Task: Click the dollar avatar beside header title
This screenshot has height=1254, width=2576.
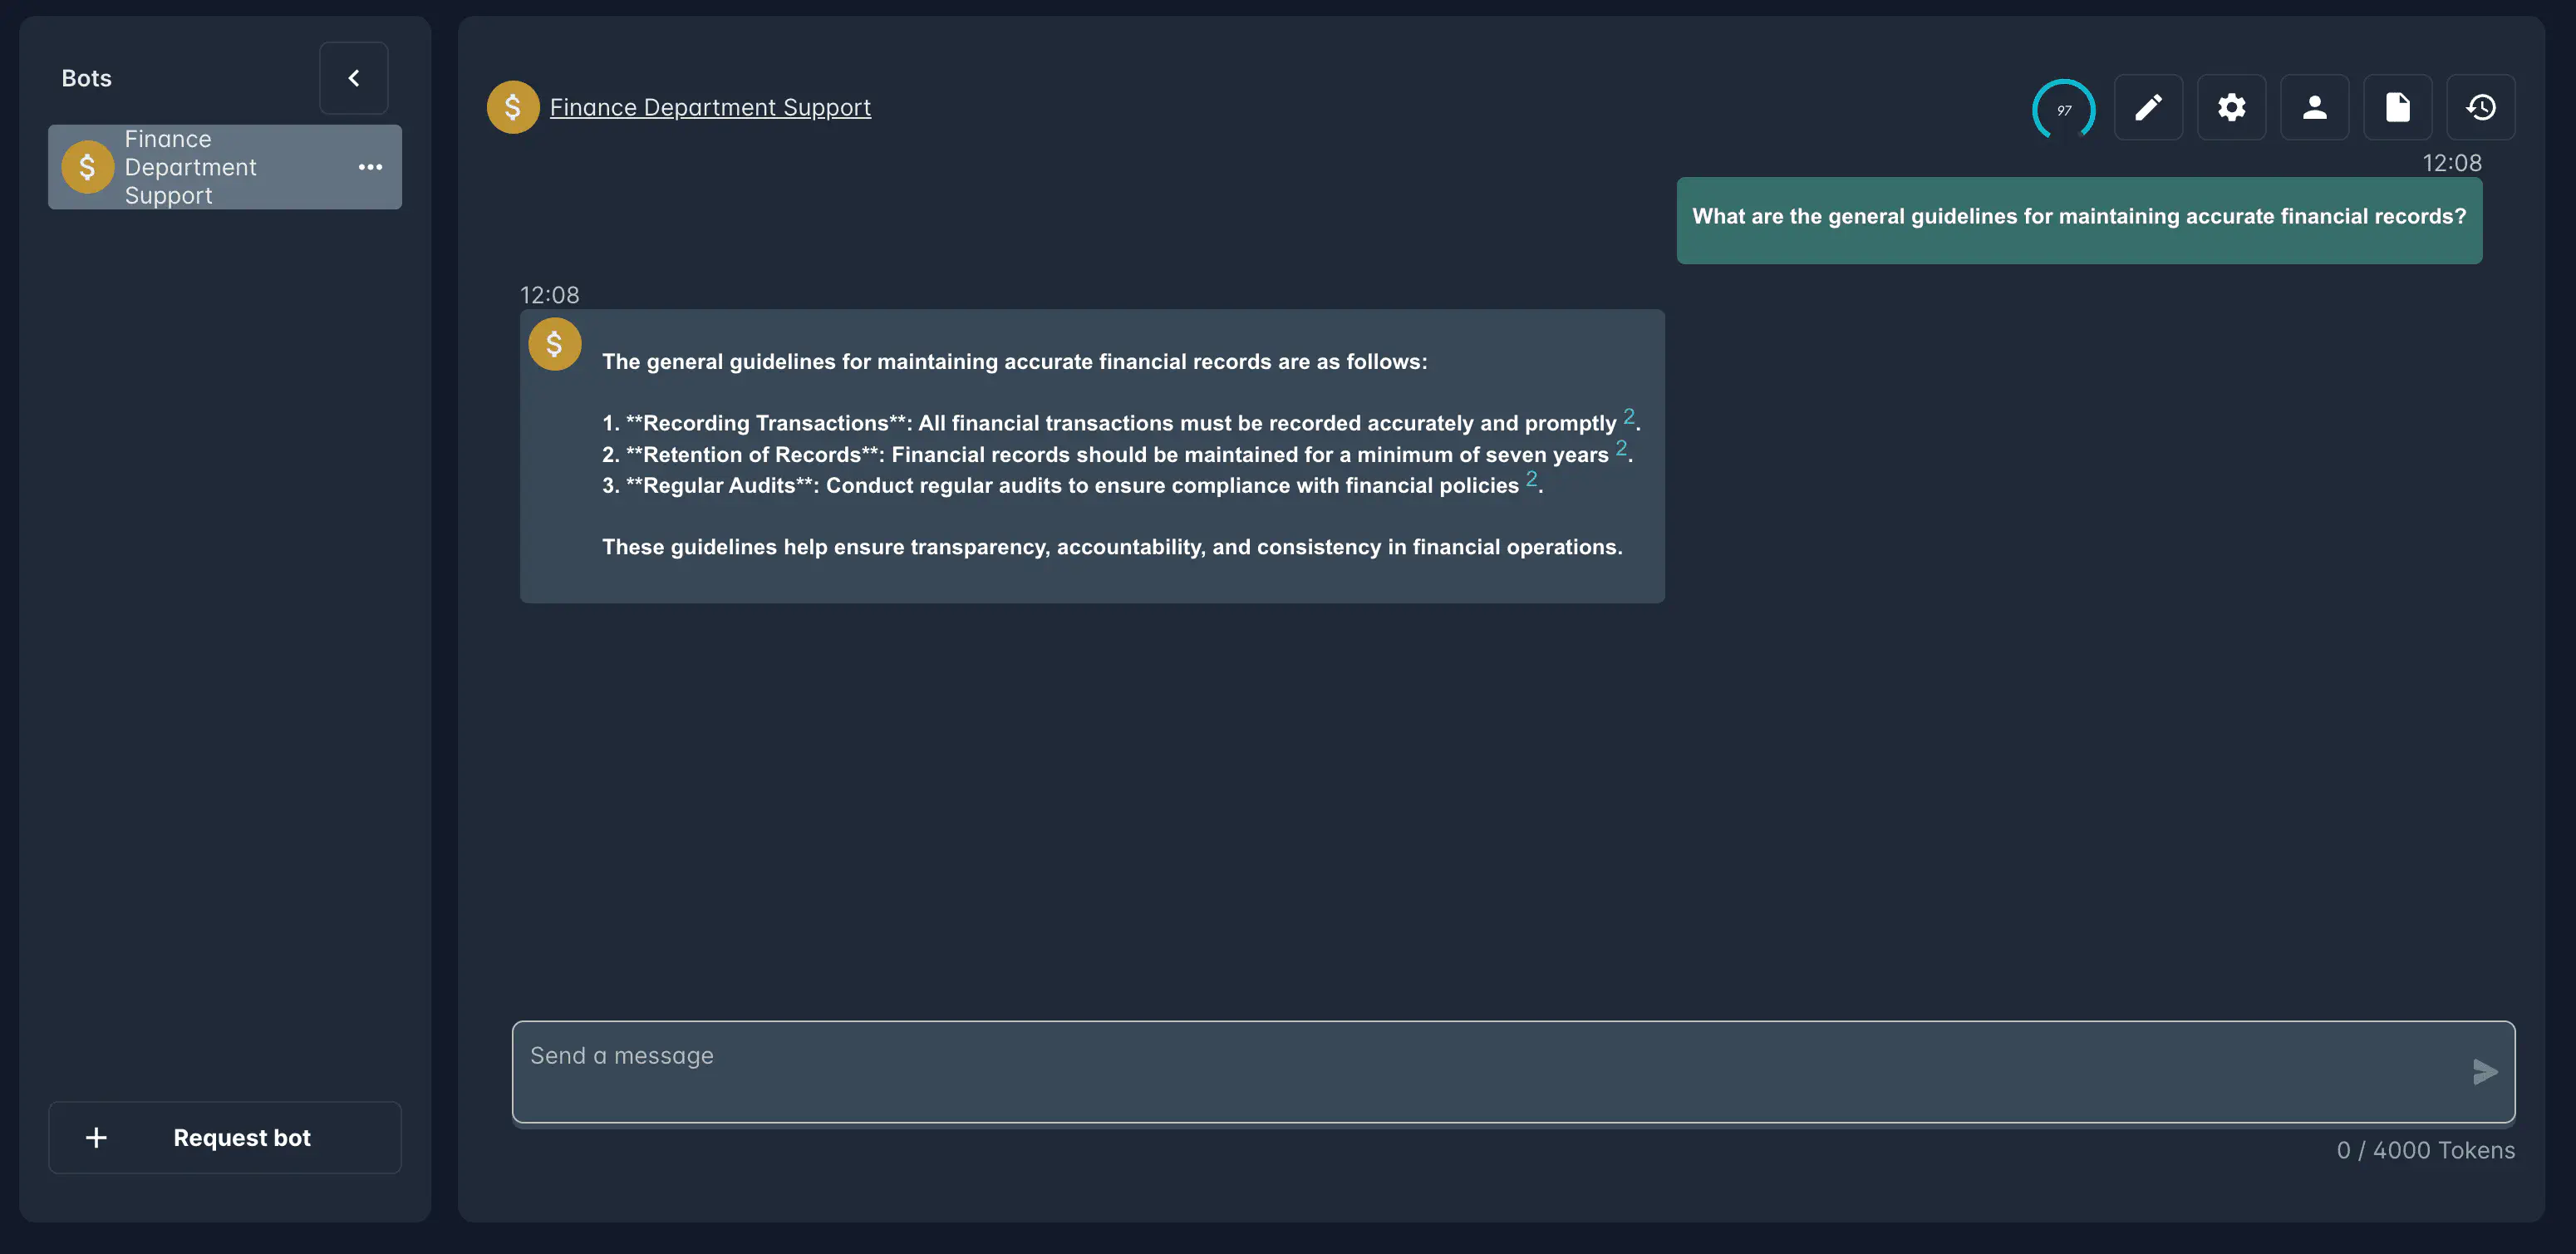Action: tap(513, 107)
